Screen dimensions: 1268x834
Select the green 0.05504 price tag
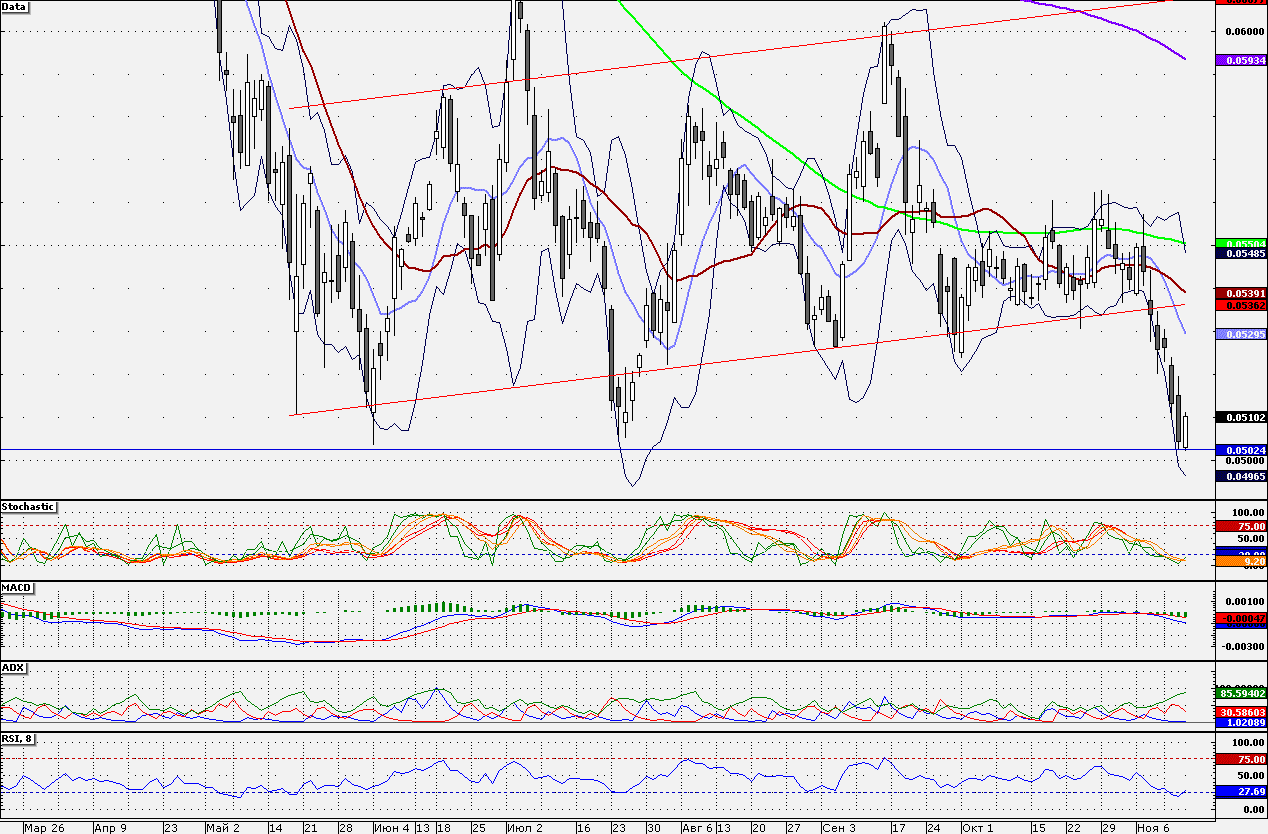coord(1241,243)
